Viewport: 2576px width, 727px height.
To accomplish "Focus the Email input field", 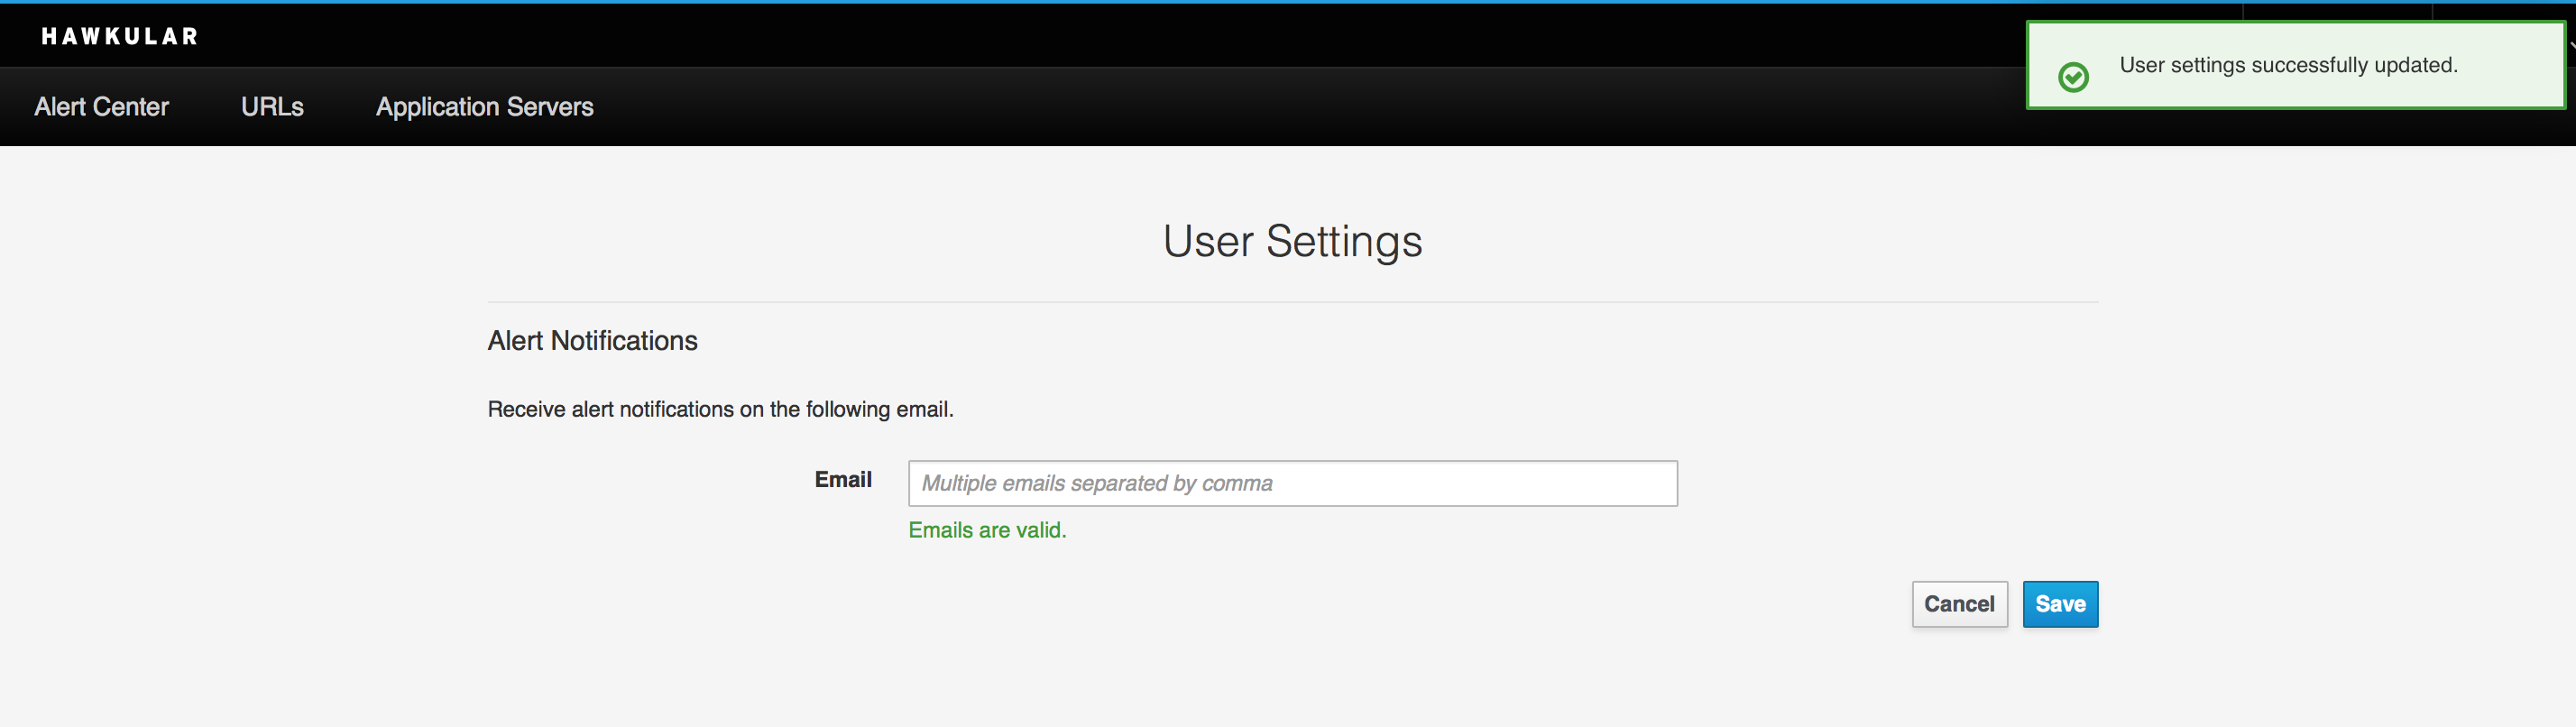I will click(1292, 483).
